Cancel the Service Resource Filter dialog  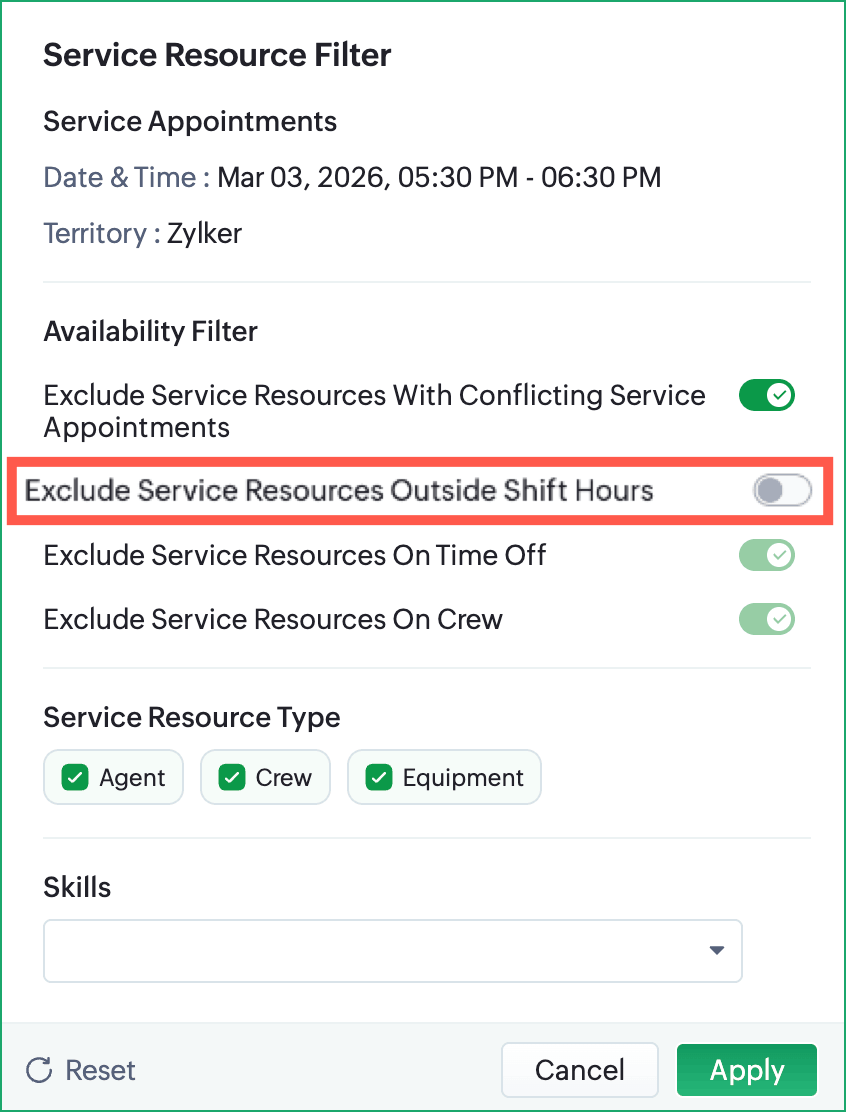pos(579,1070)
